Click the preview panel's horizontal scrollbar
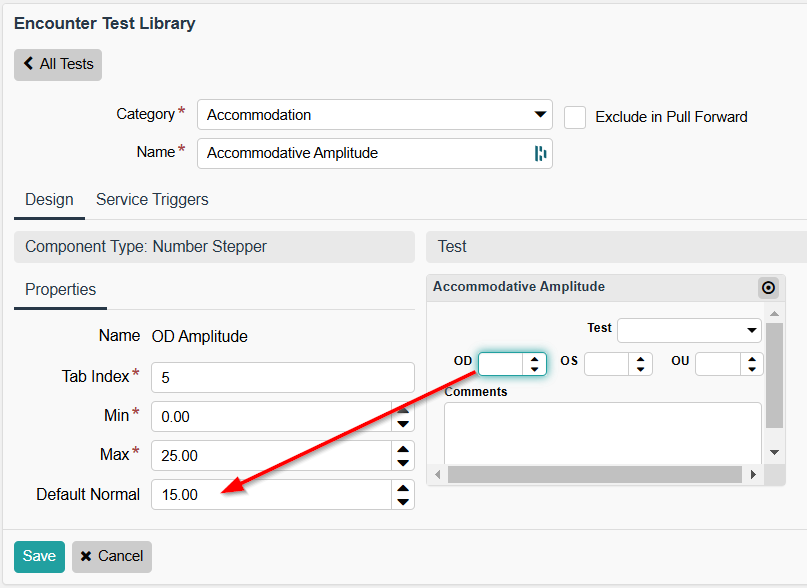 [x=595, y=475]
